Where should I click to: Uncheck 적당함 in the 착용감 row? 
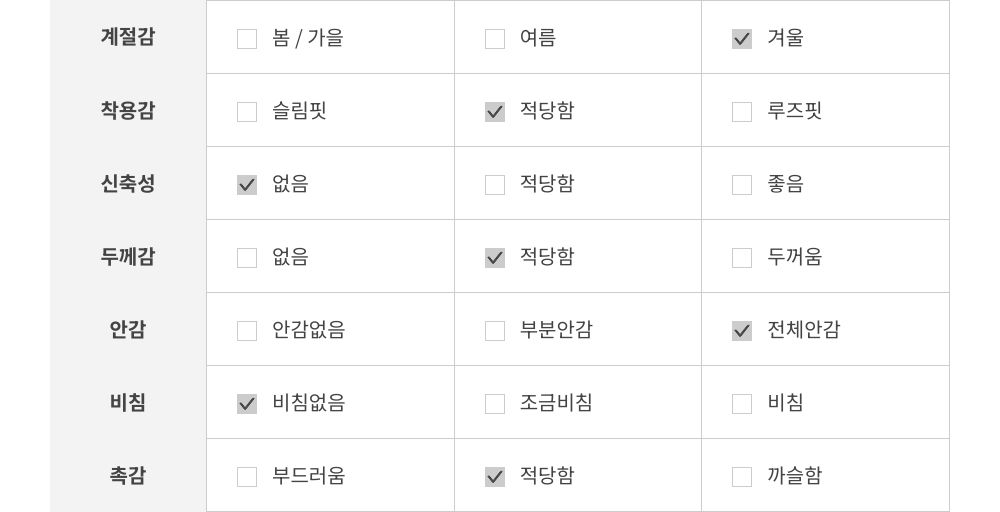click(495, 112)
